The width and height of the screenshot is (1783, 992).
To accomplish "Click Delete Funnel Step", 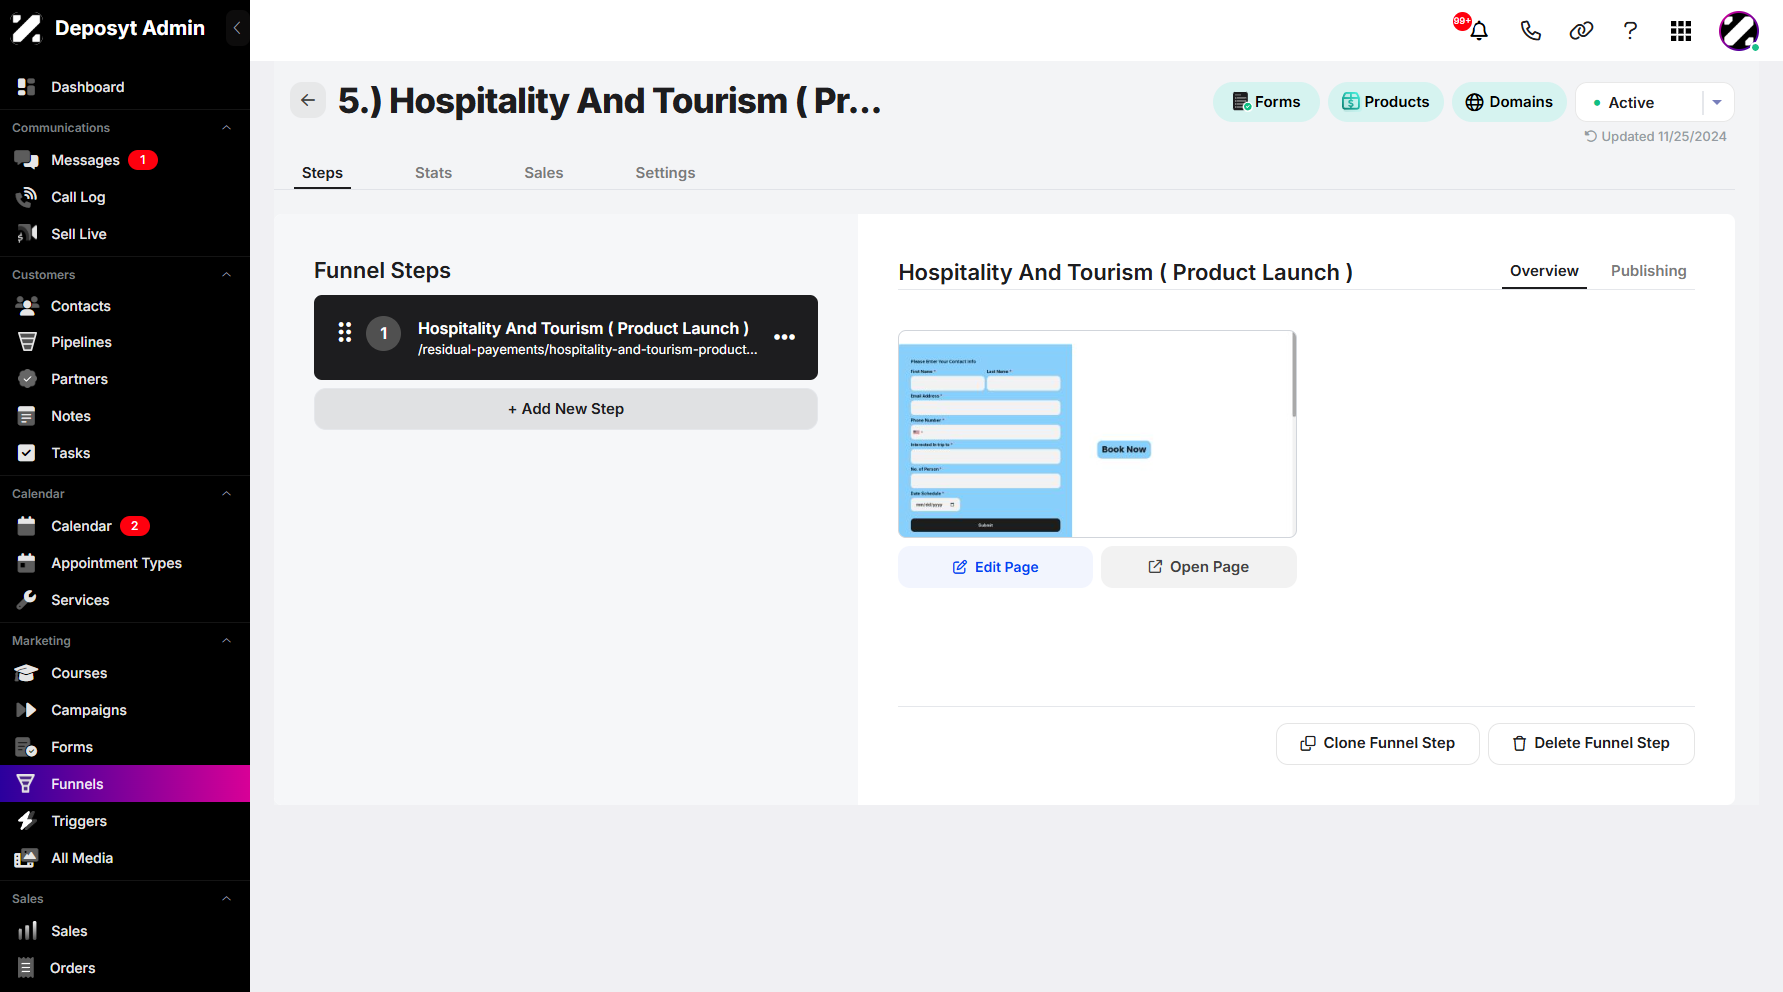I will 1591,743.
